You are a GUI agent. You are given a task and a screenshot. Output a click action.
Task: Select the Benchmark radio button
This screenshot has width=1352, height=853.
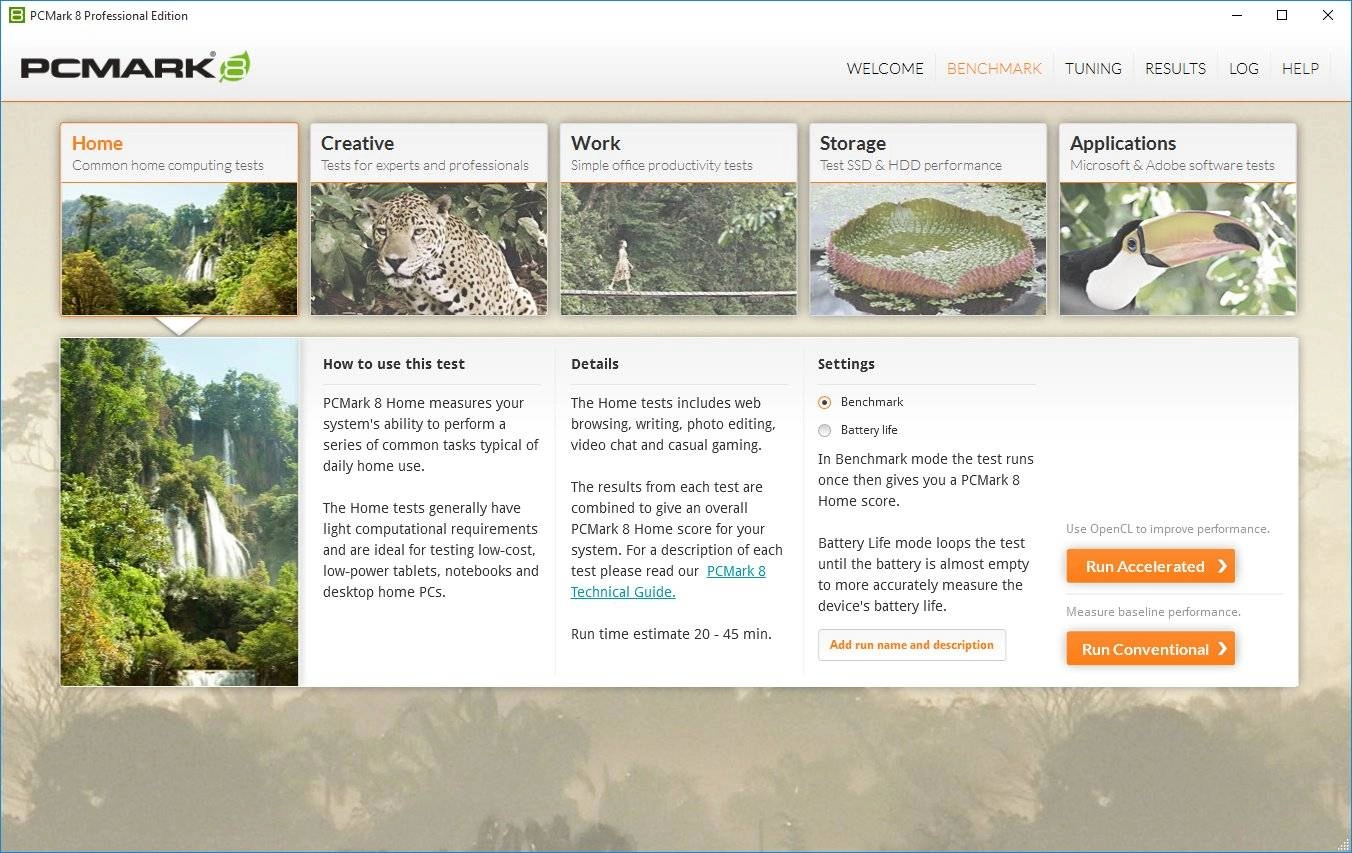tap(825, 402)
